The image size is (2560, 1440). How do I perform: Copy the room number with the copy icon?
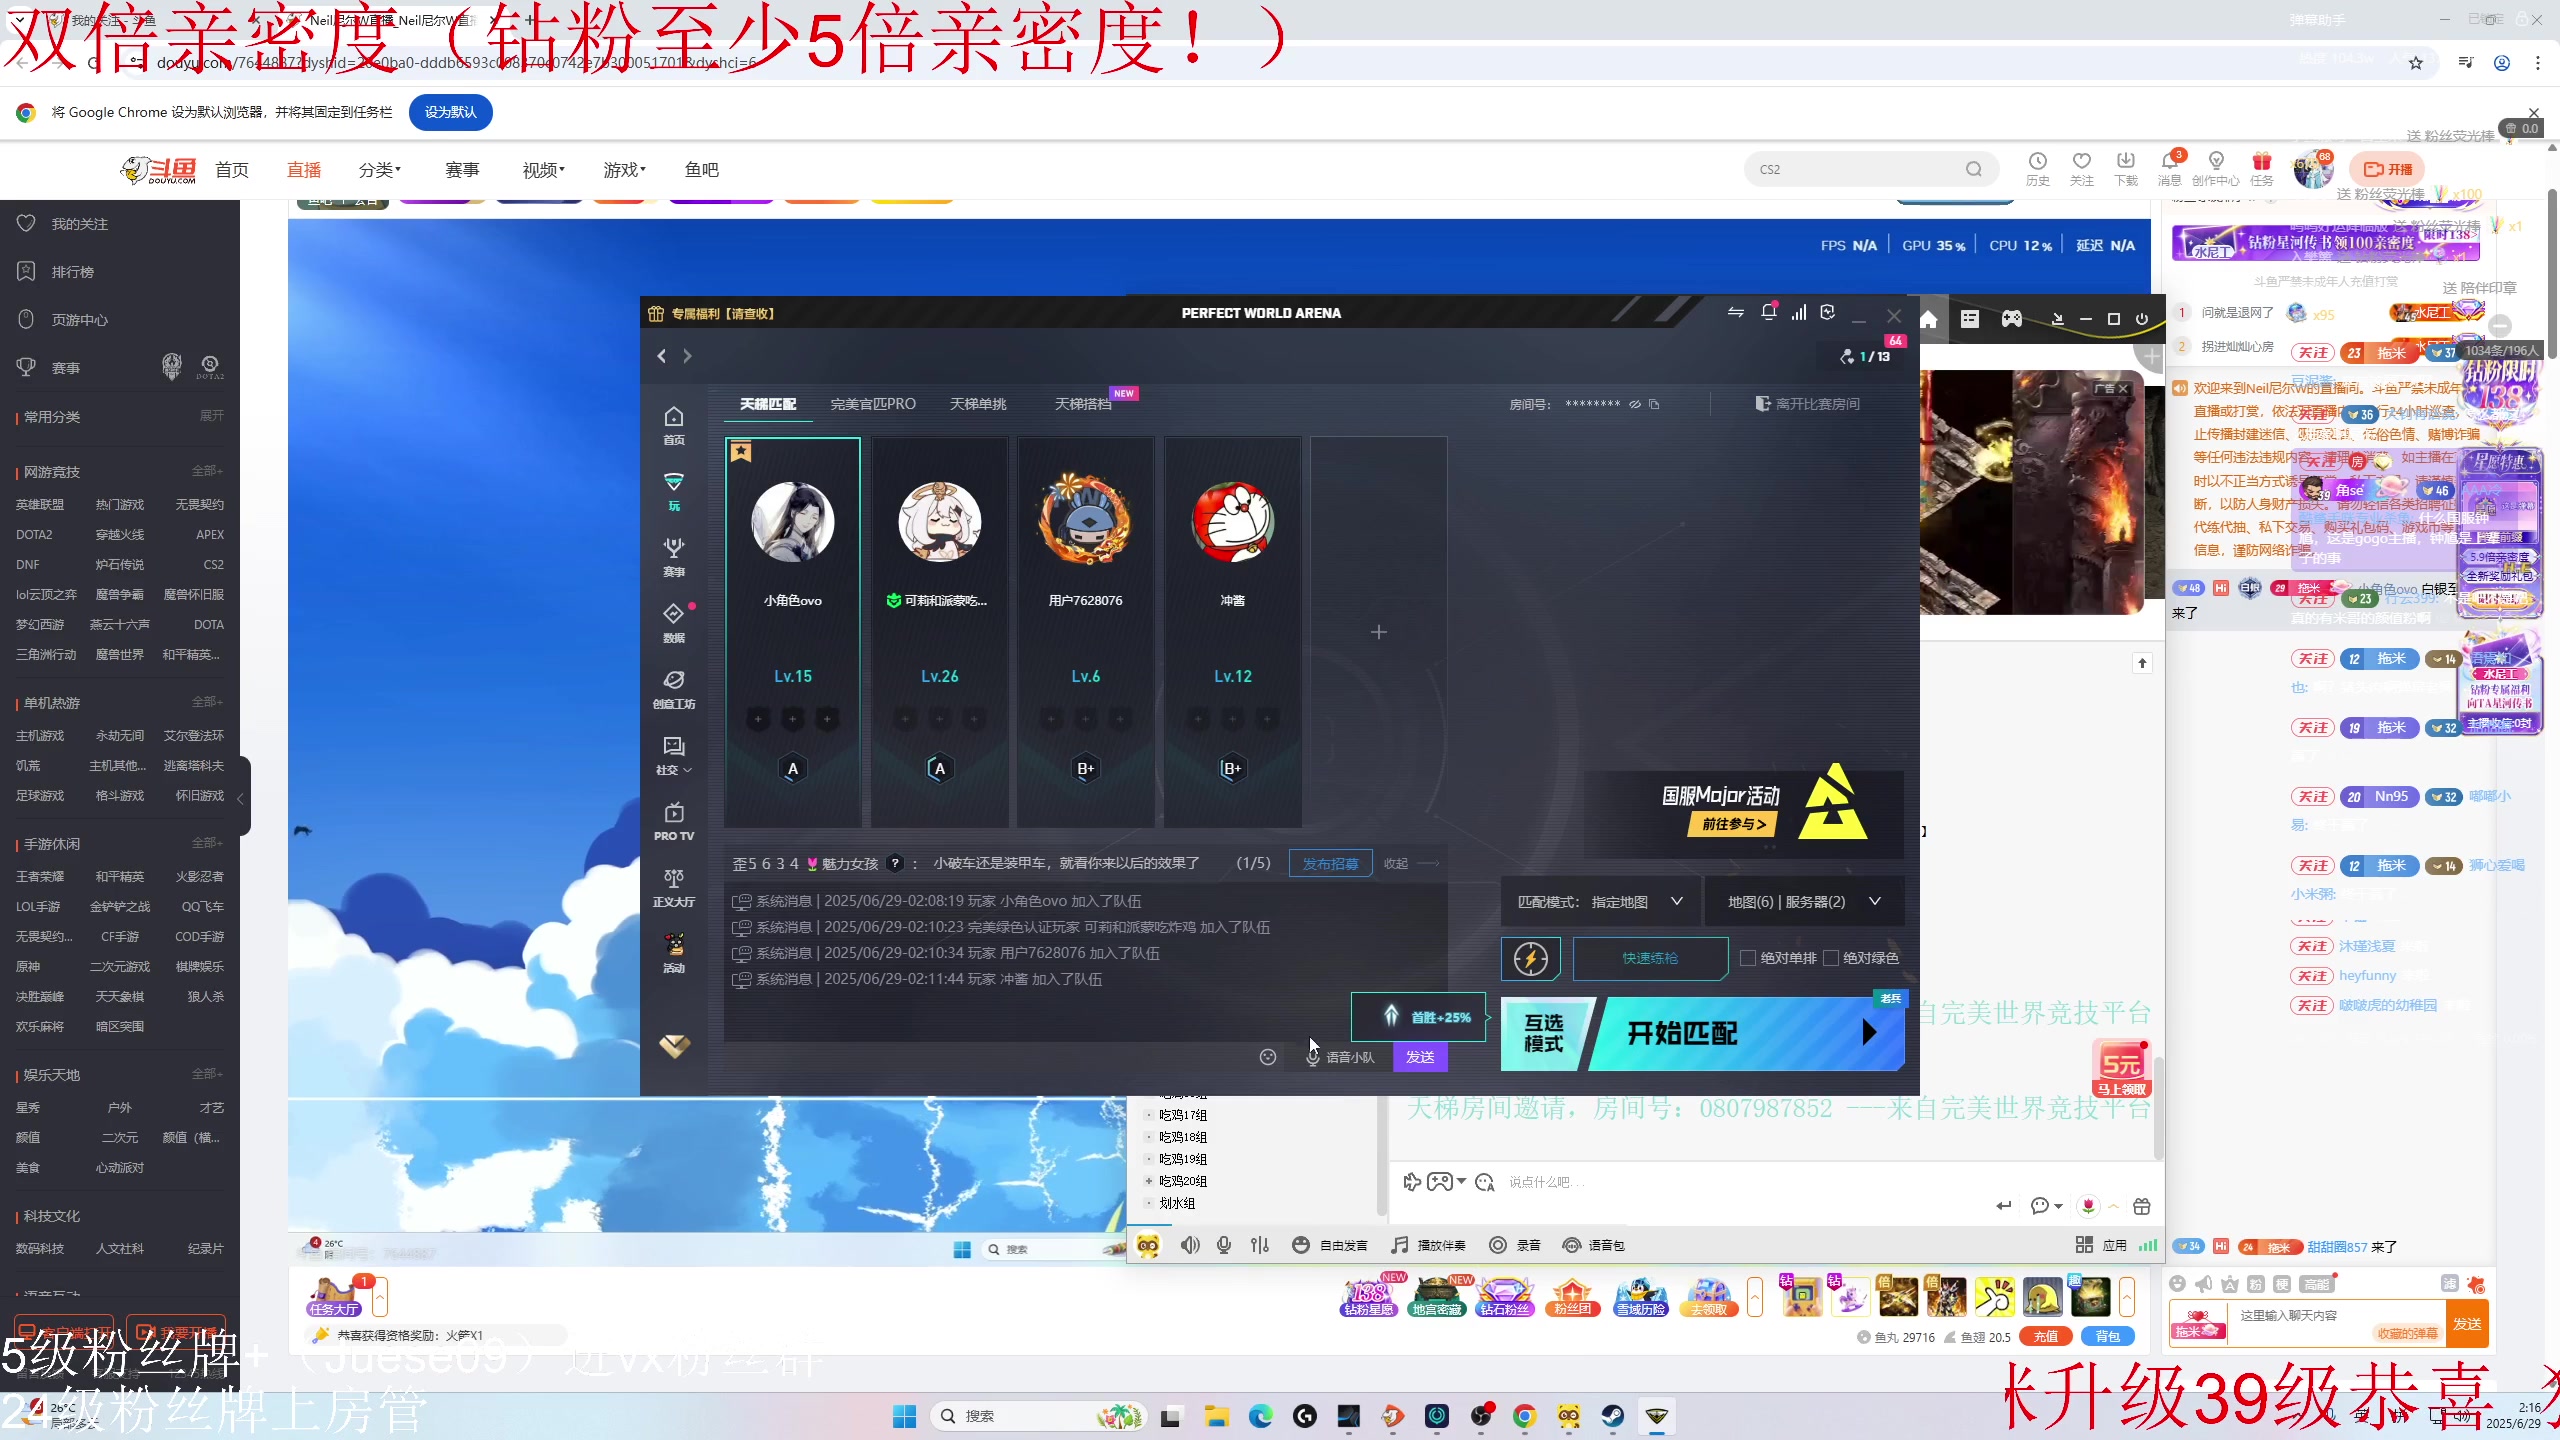point(1654,404)
